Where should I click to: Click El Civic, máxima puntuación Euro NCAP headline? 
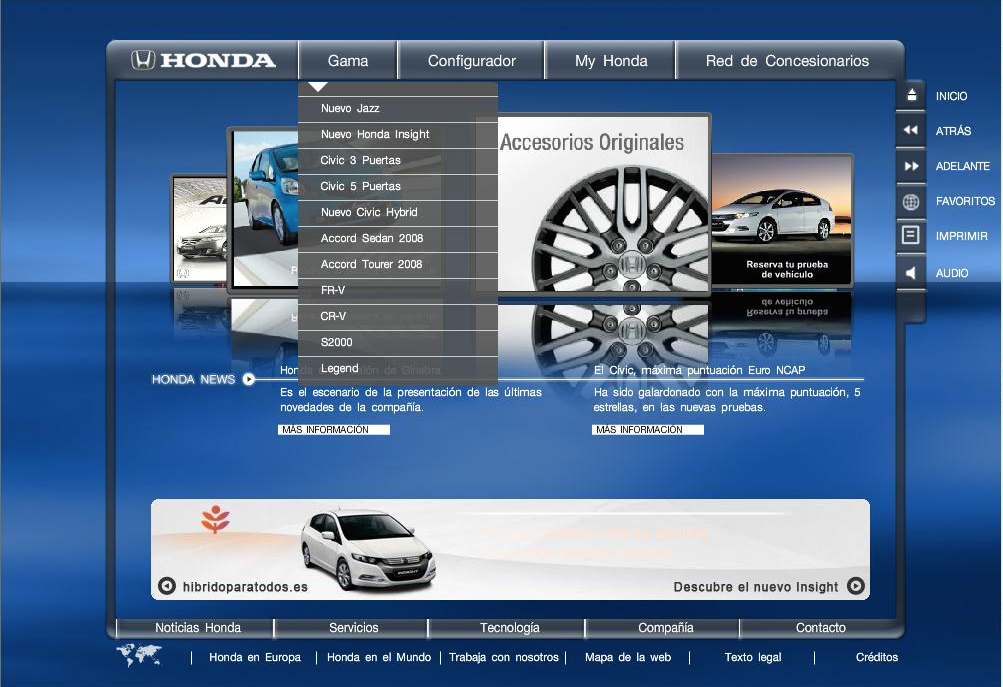coord(699,370)
